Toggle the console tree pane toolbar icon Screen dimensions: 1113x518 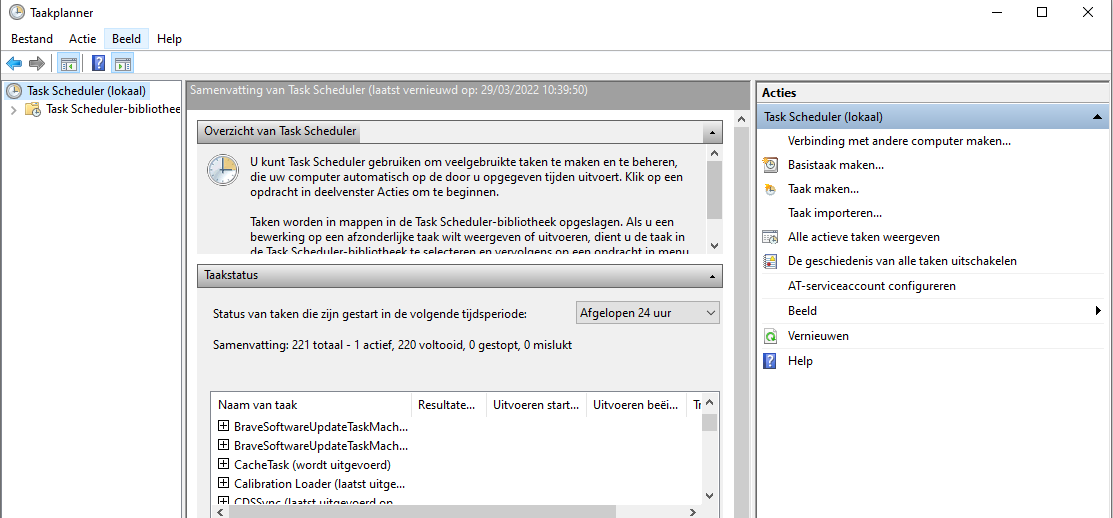coord(69,64)
